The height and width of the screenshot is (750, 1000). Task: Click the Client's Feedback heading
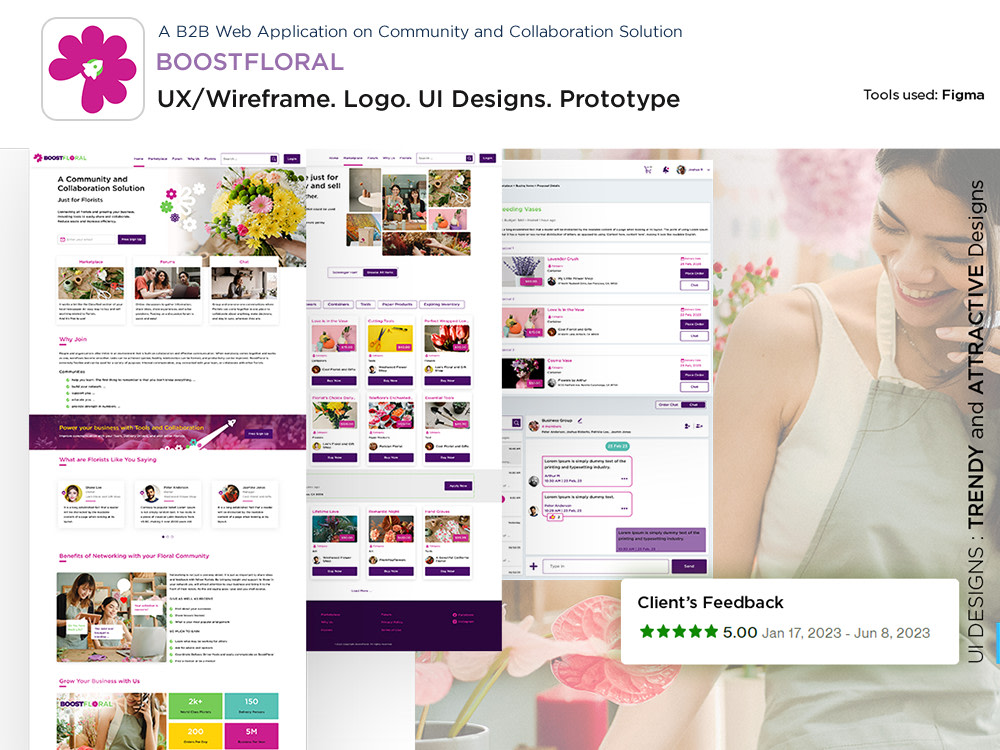tap(710, 603)
